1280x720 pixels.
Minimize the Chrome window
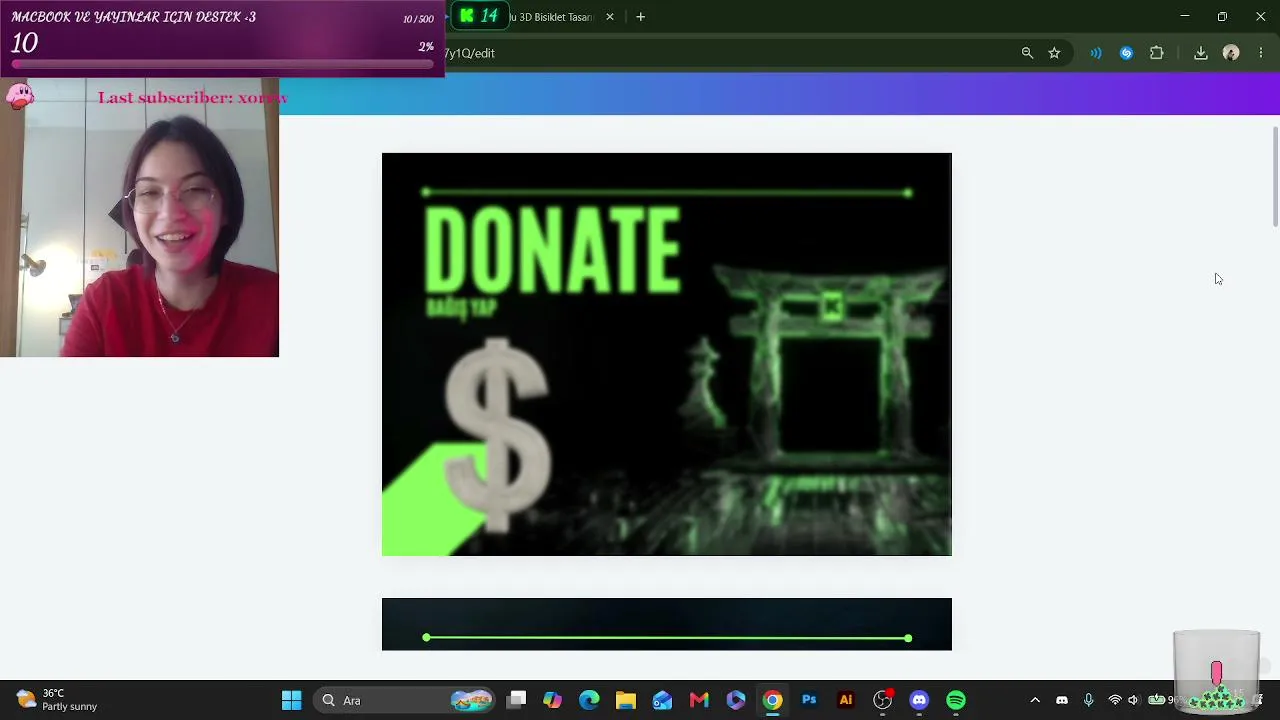[x=1185, y=17]
